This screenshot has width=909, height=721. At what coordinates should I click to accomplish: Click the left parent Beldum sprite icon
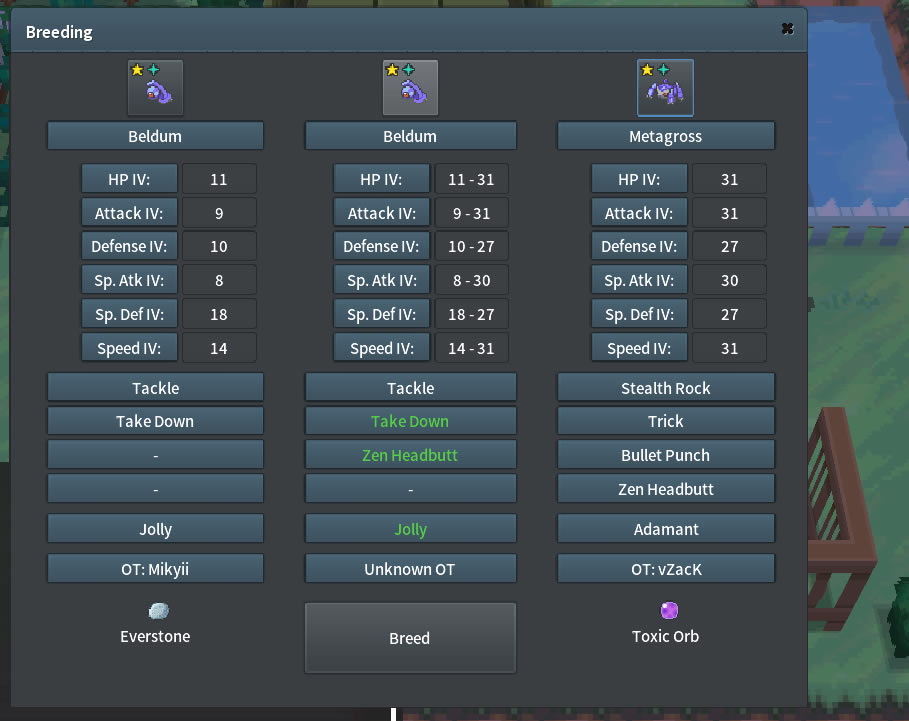click(155, 88)
